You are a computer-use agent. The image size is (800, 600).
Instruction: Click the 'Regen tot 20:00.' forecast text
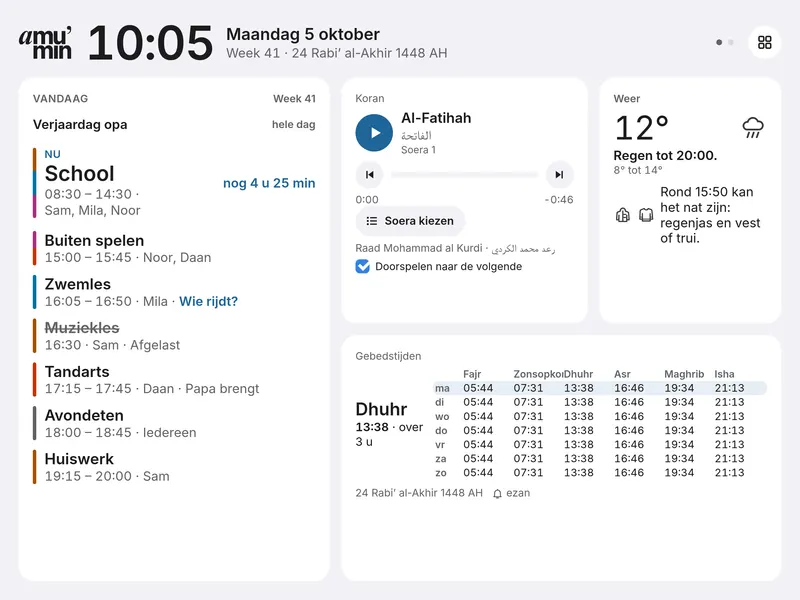(x=665, y=156)
